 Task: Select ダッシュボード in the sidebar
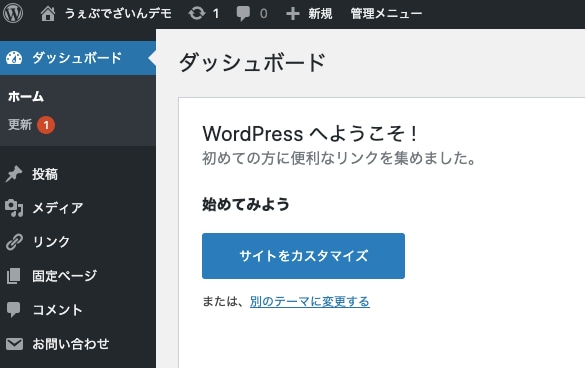point(77,58)
